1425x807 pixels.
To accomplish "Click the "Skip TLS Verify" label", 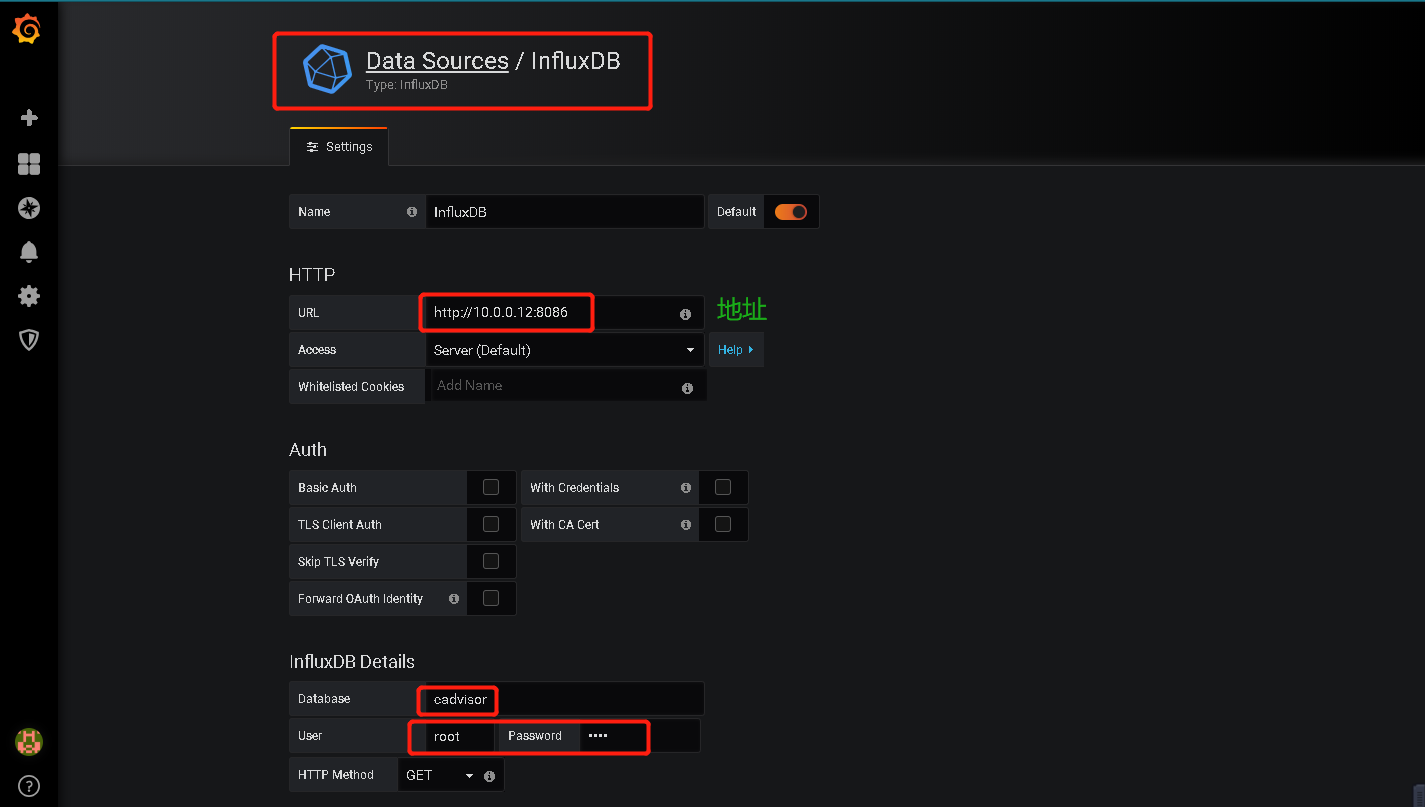I will 338,562.
